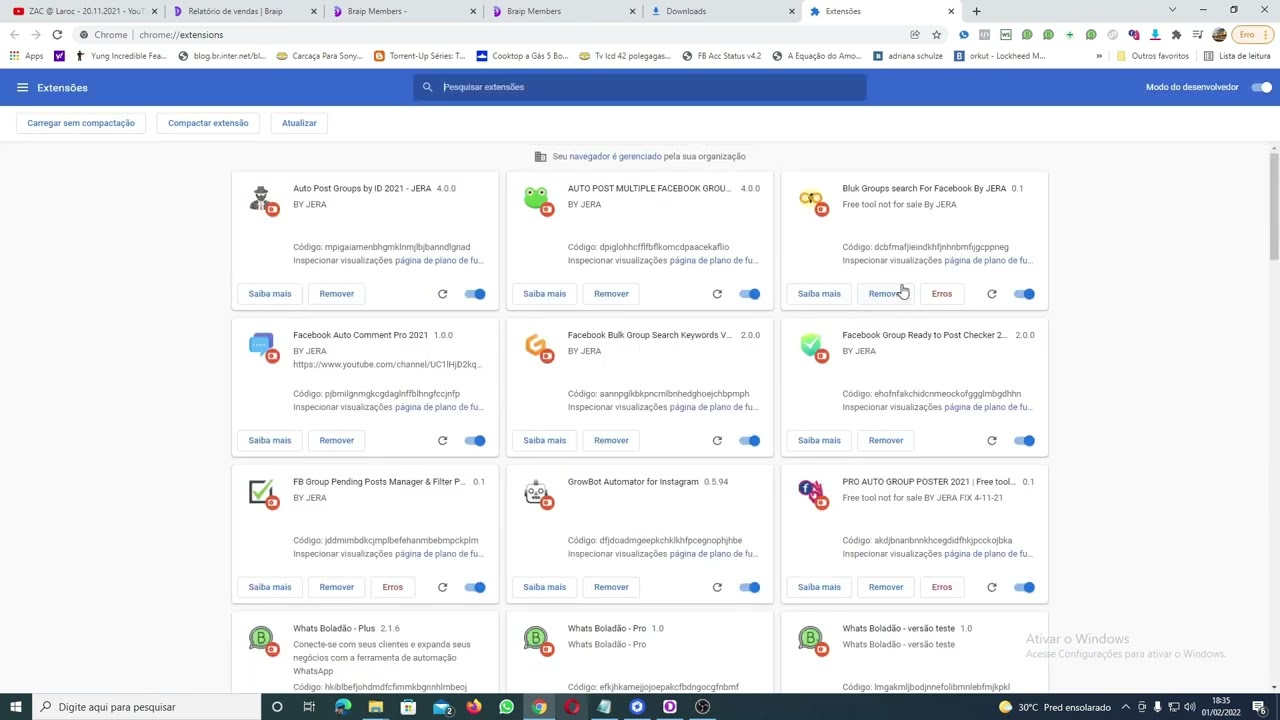Click the Chrome puzzle-piece extensions icon
Viewport: 1280px width, 720px height.
[x=1176, y=34]
